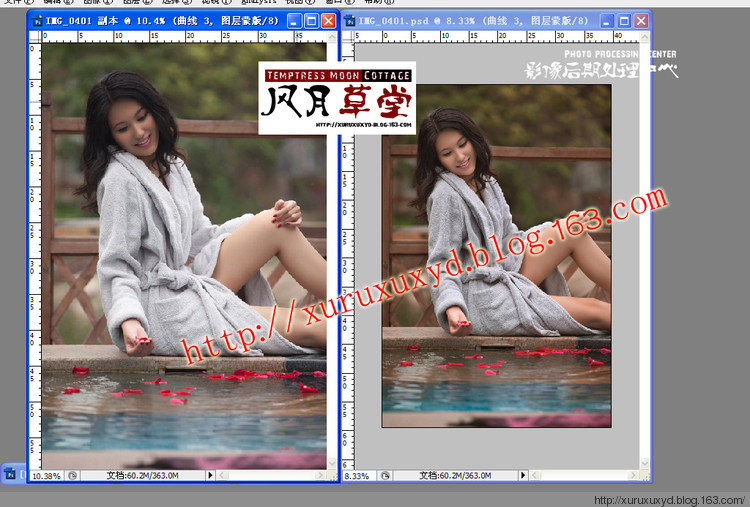Open the status bar arrow menu in IMG_0401 副本 window

pos(210,475)
